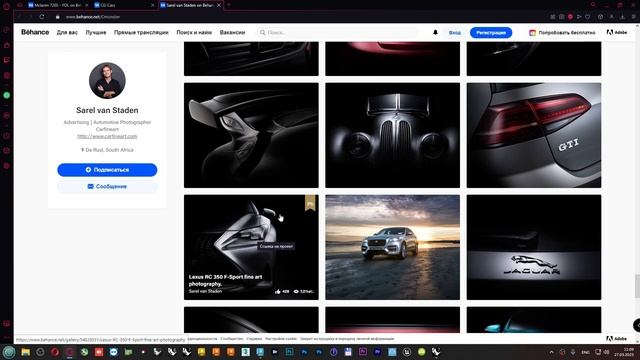
Task: Click the Вход login button
Action: pyautogui.click(x=455, y=32)
